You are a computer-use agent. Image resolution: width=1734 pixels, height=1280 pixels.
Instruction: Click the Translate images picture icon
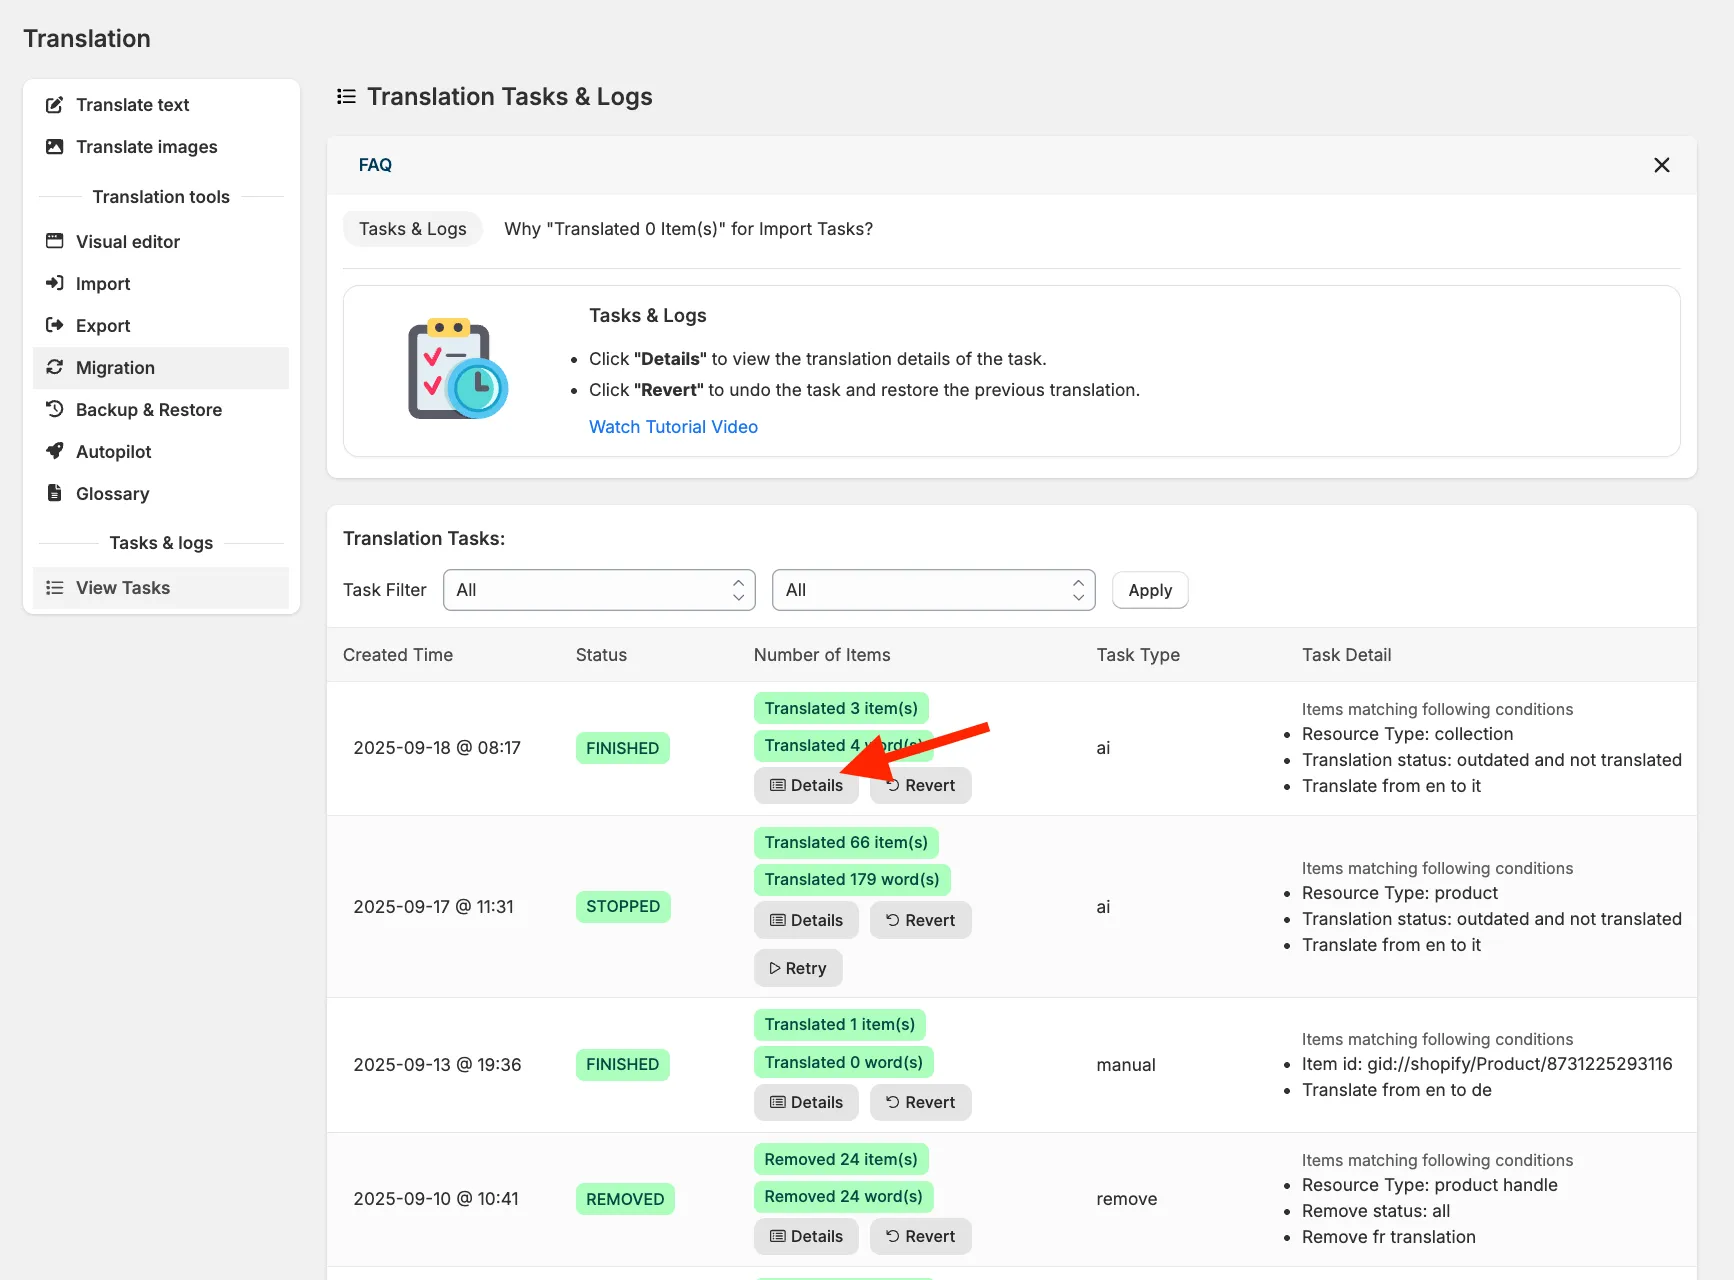55,147
